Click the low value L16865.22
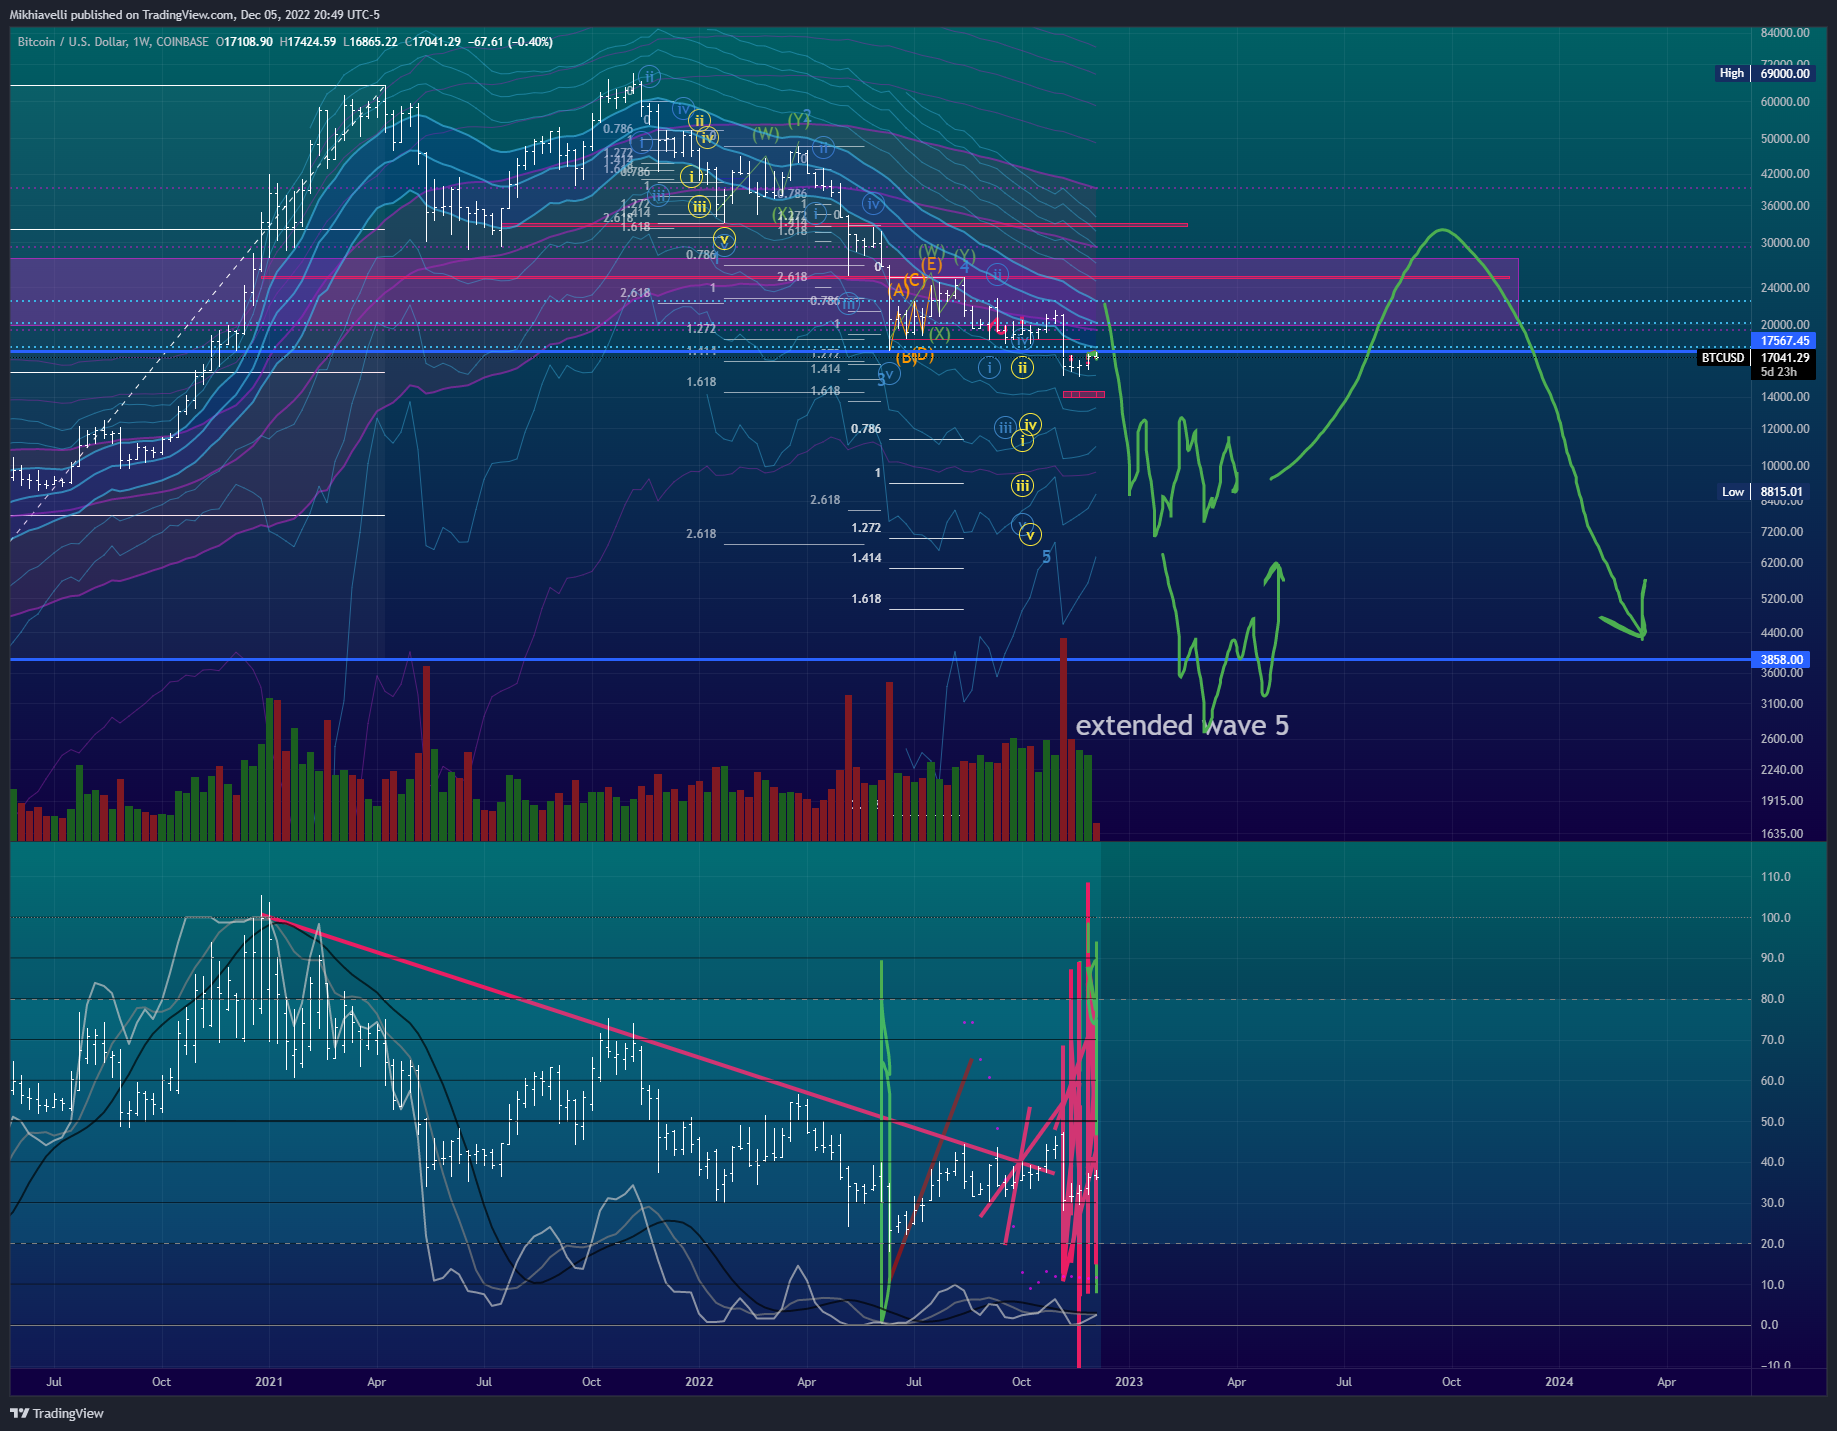Viewport: 1837px width, 1431px height. (370, 42)
